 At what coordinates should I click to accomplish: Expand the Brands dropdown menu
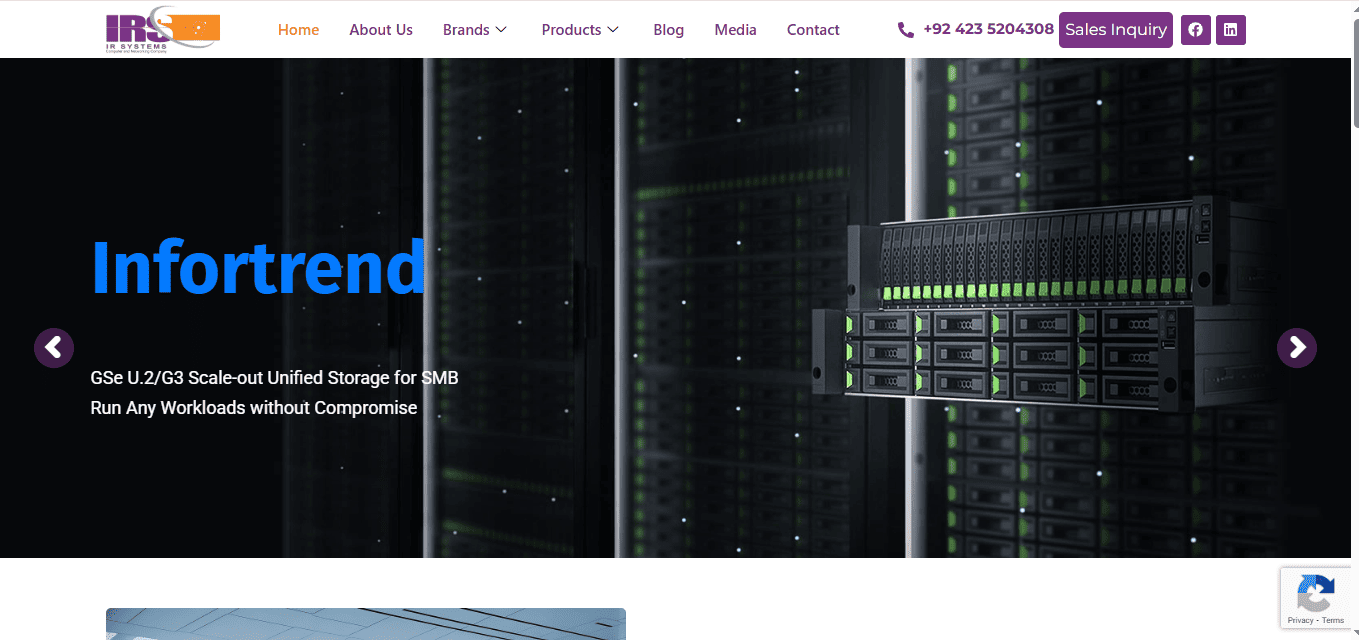475,30
